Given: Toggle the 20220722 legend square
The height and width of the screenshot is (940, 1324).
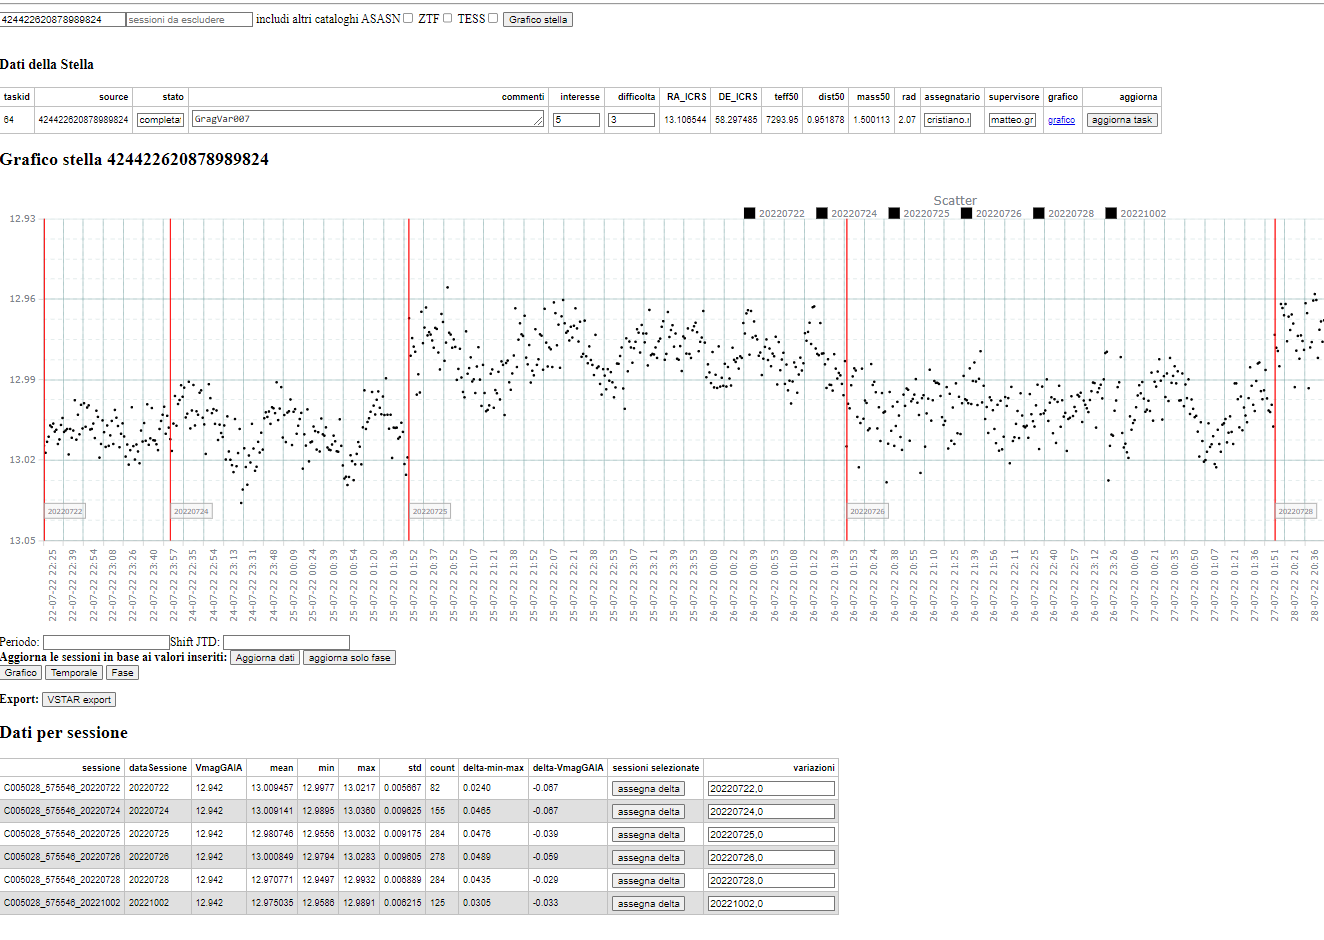Looking at the screenshot, I should tap(749, 213).
